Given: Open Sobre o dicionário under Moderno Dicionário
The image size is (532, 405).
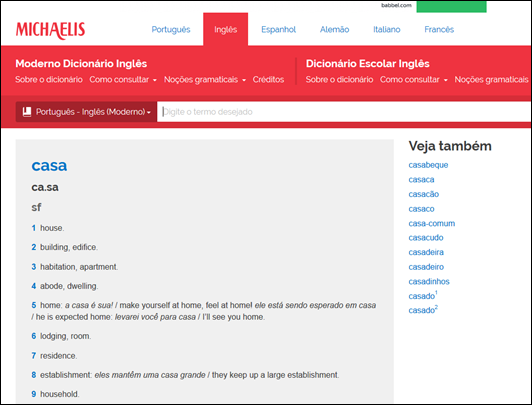Looking at the screenshot, I should point(49,80).
